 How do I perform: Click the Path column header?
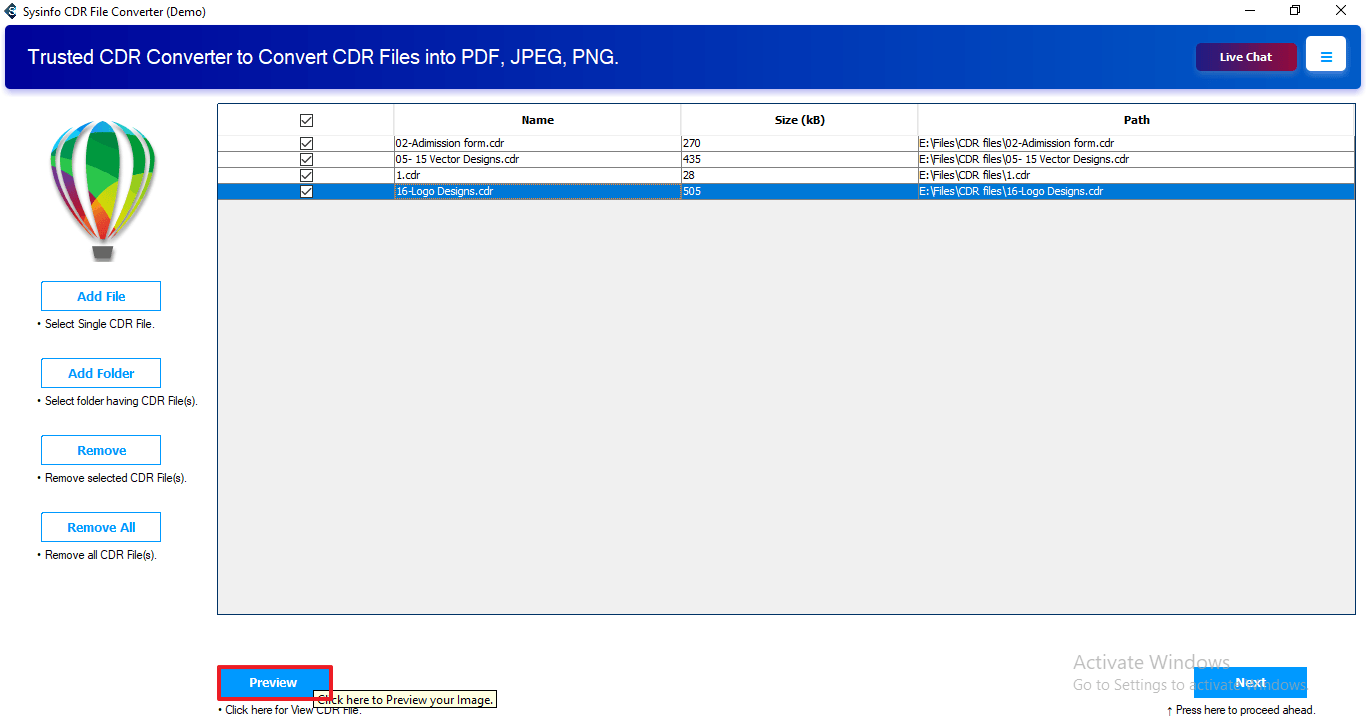point(1136,119)
